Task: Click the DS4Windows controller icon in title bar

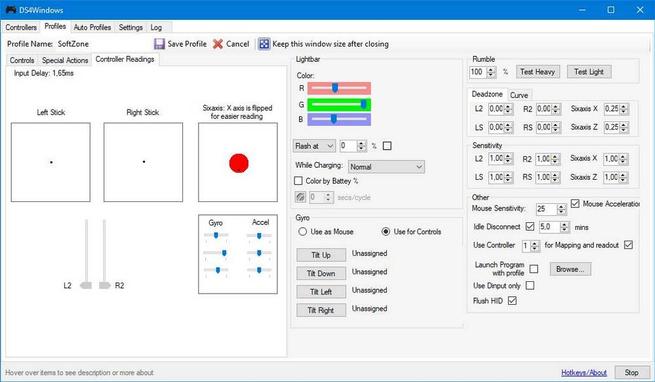Action: (11, 10)
